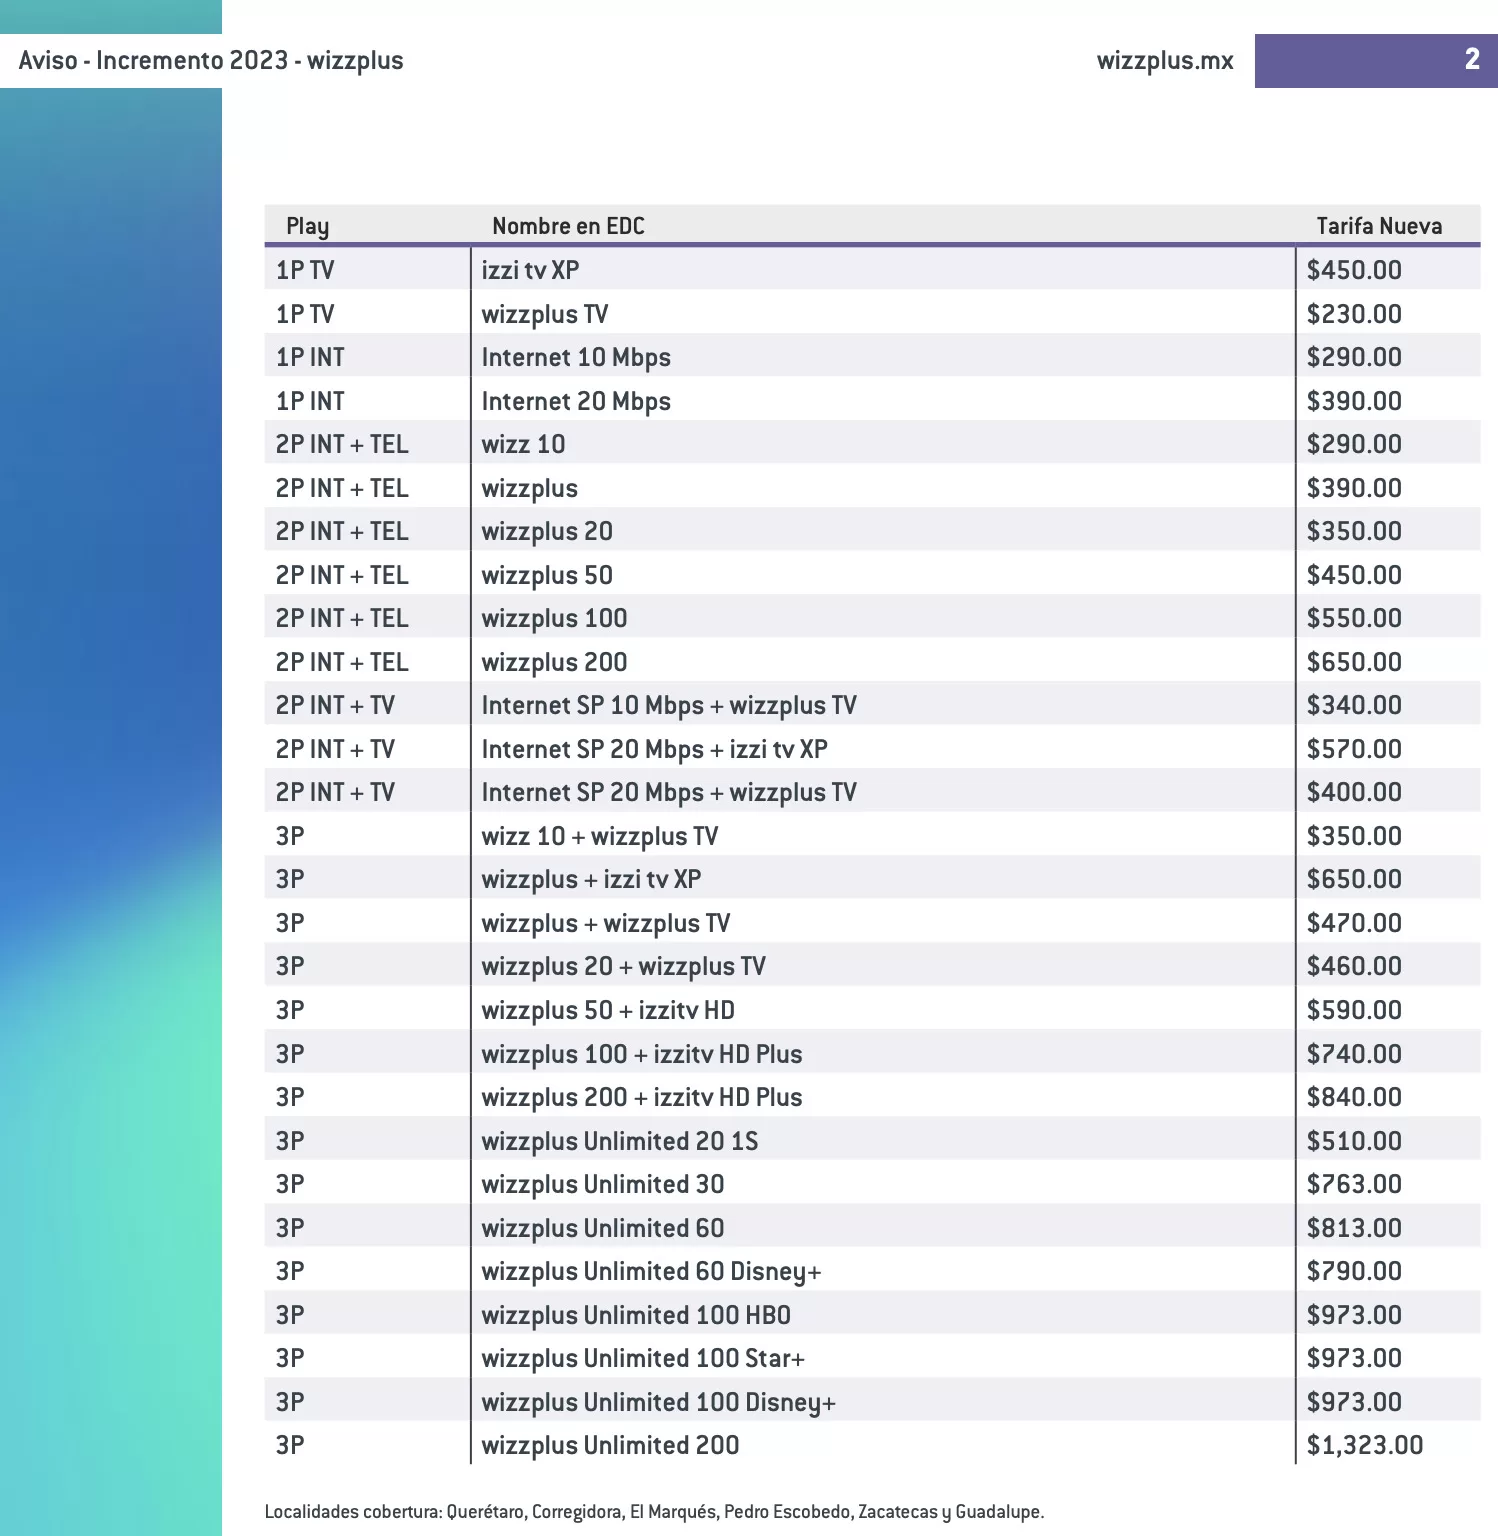The height and width of the screenshot is (1536, 1498).
Task: Click the $460.00 price
Action: [1354, 966]
